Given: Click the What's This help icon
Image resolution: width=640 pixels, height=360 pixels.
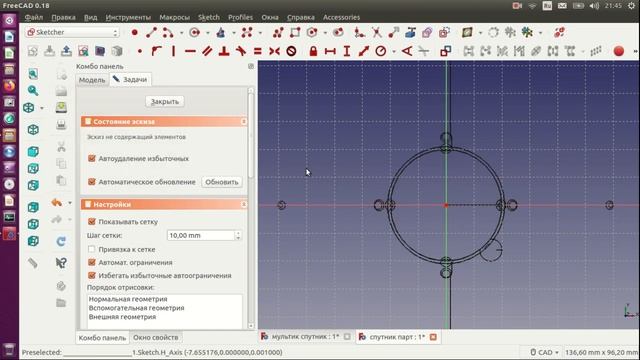Looking at the screenshot, I should (61, 263).
